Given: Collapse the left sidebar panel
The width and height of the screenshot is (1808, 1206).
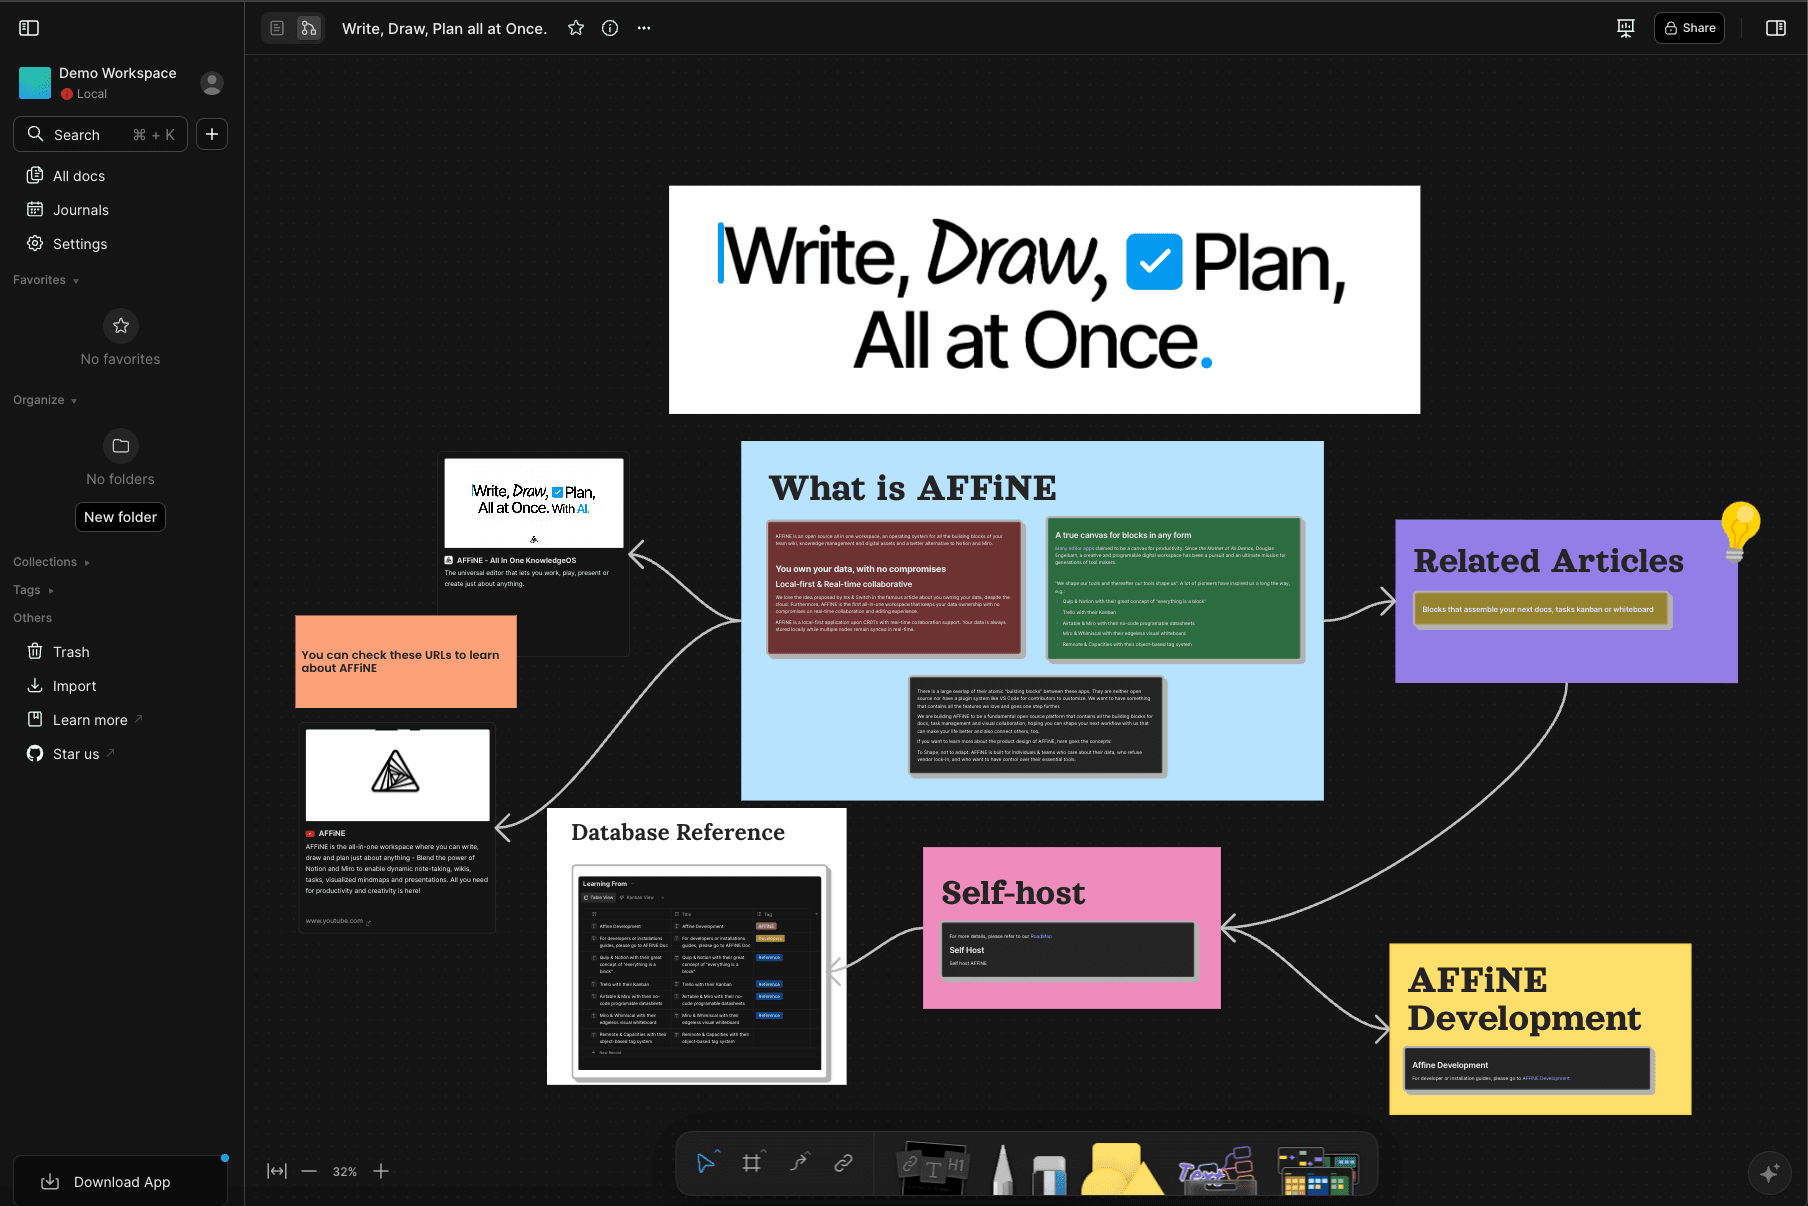Looking at the screenshot, I should coord(29,28).
